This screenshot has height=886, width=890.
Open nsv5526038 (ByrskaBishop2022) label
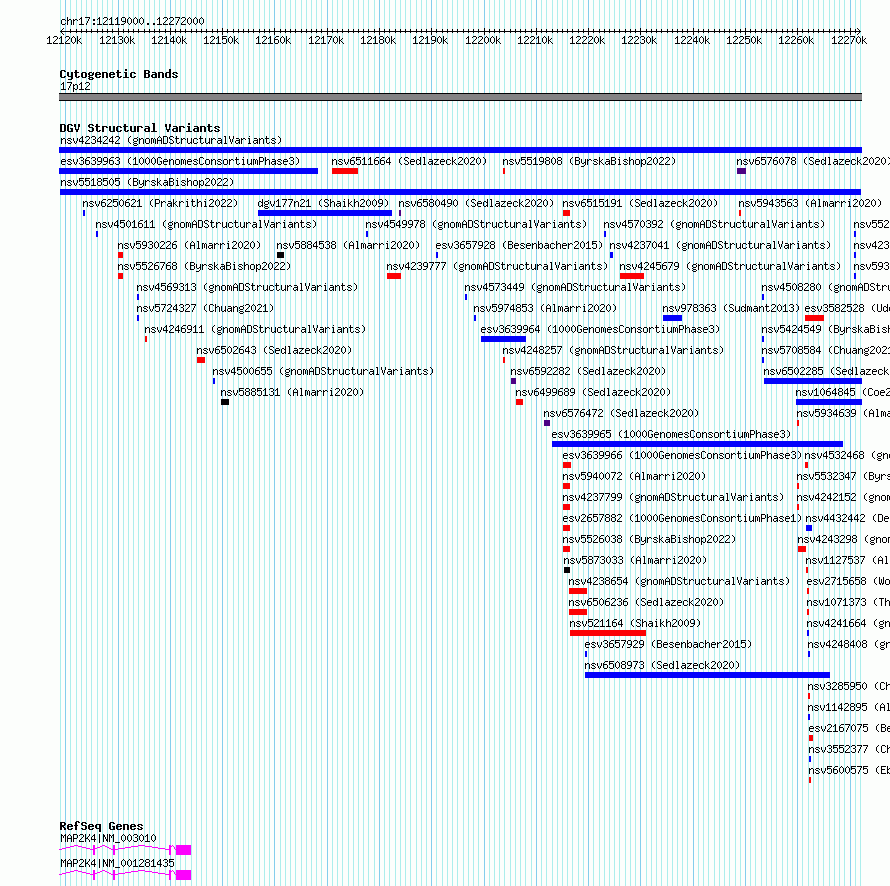[x=649, y=539]
